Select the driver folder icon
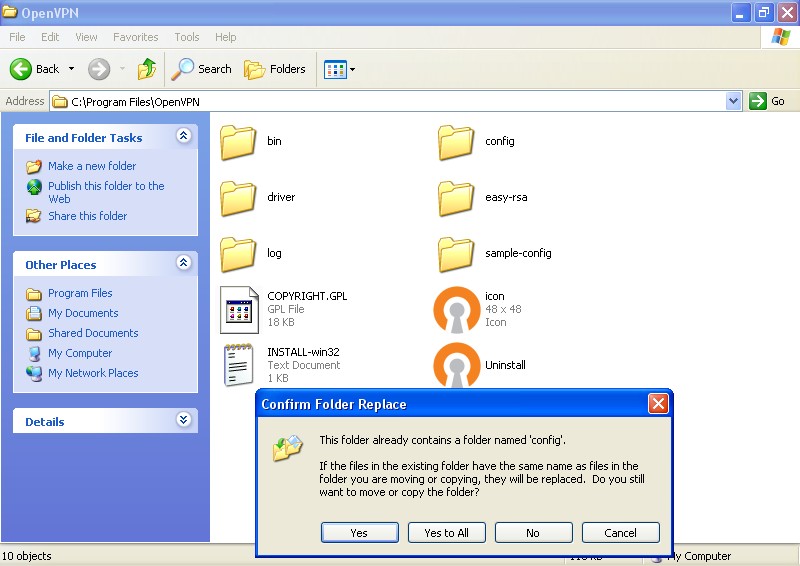This screenshot has width=800, height=566. [x=238, y=198]
